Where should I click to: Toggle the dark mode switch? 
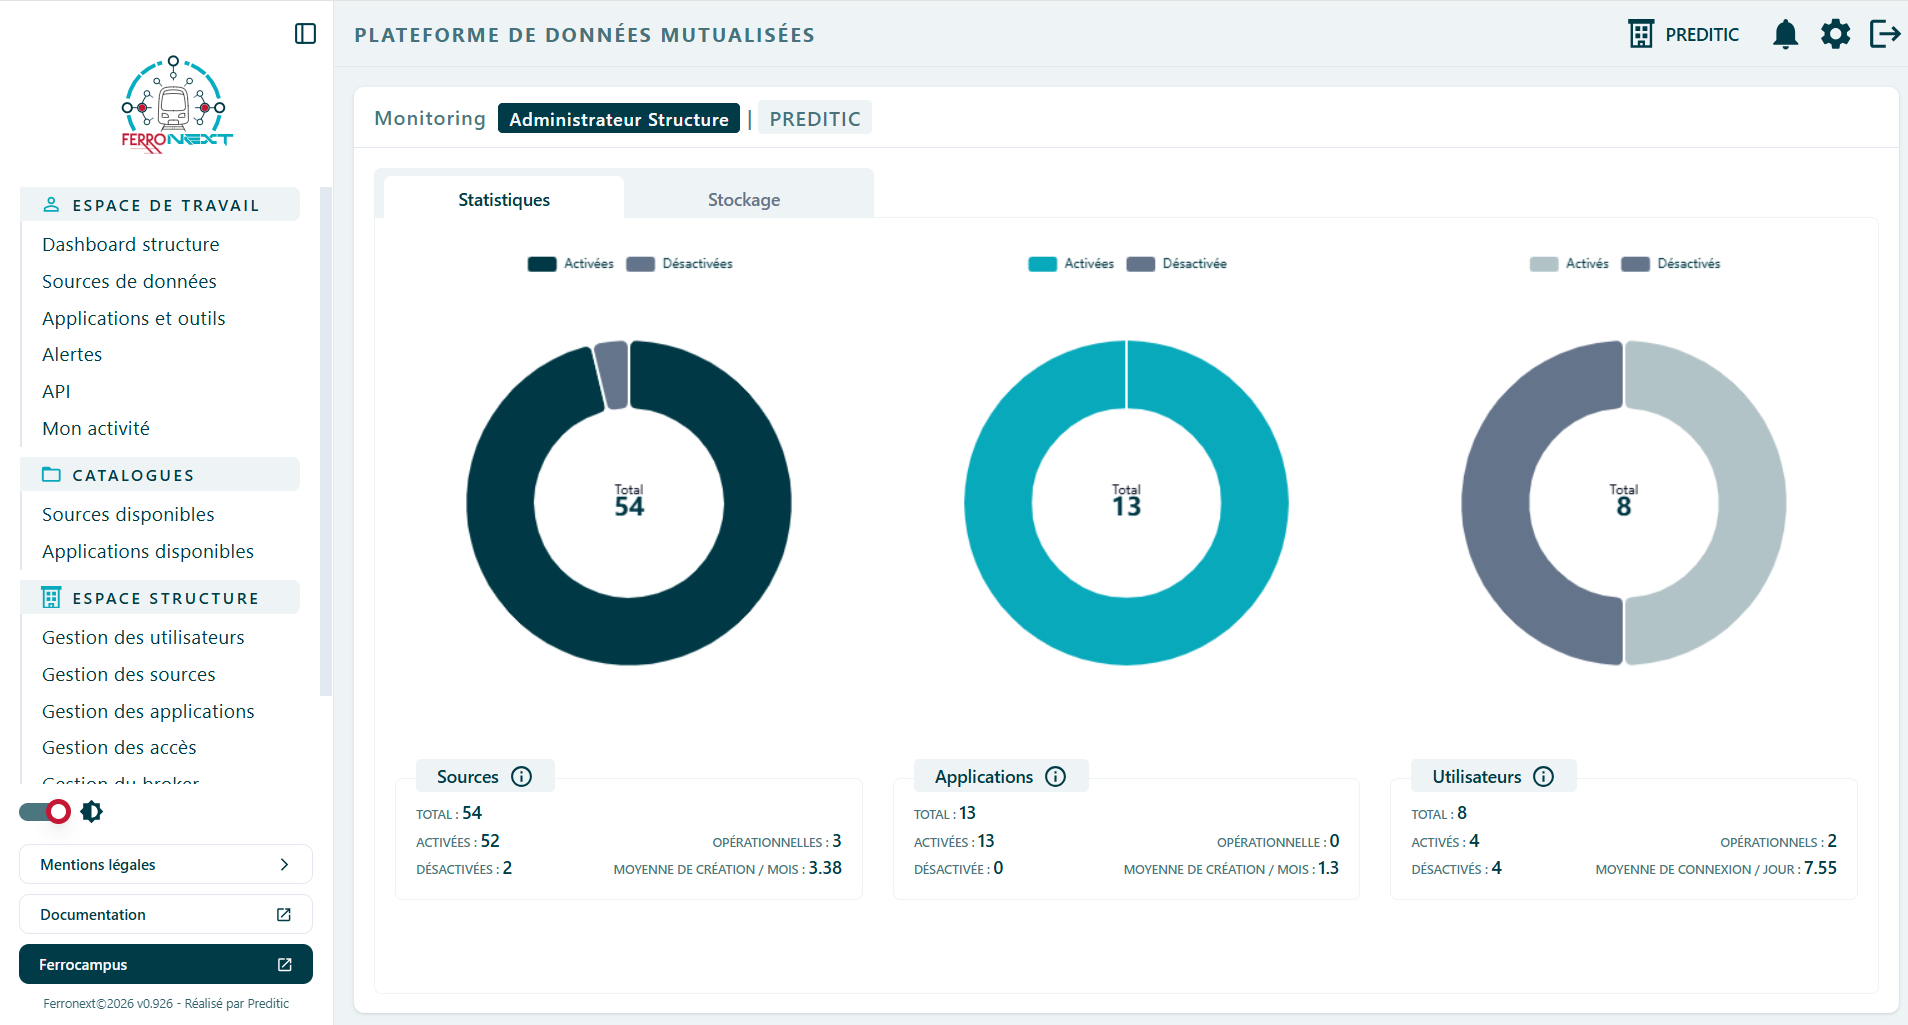click(x=45, y=812)
